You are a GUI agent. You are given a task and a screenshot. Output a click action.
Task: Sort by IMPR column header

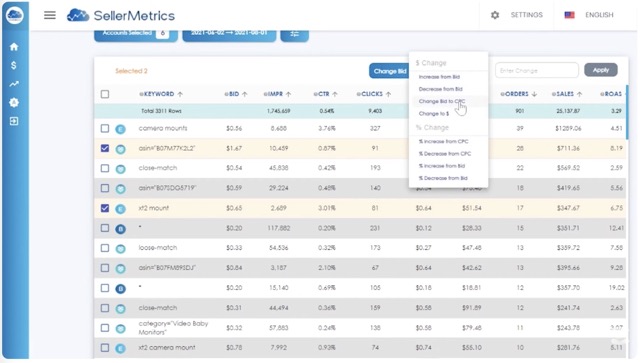pyautogui.click(x=277, y=94)
